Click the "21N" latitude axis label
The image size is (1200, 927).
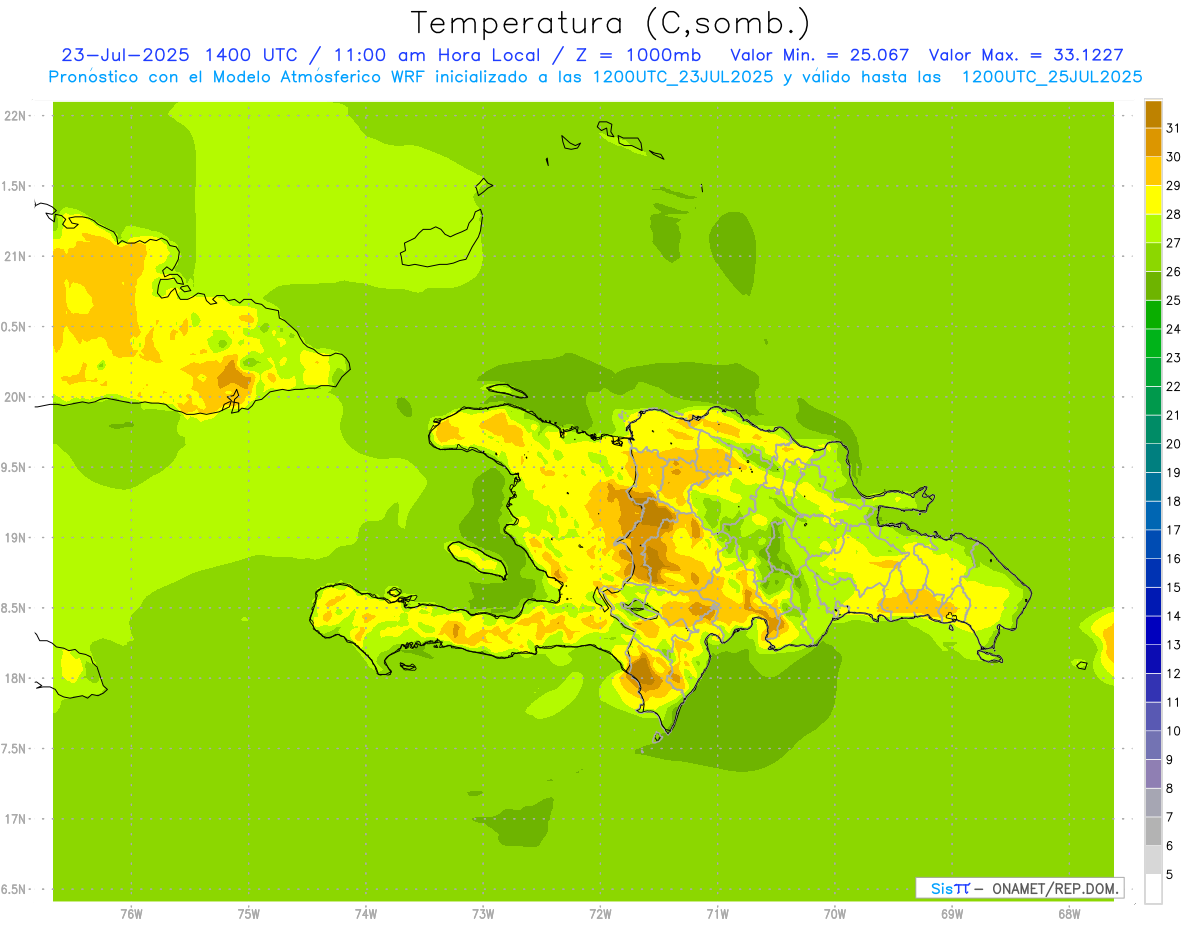16,256
